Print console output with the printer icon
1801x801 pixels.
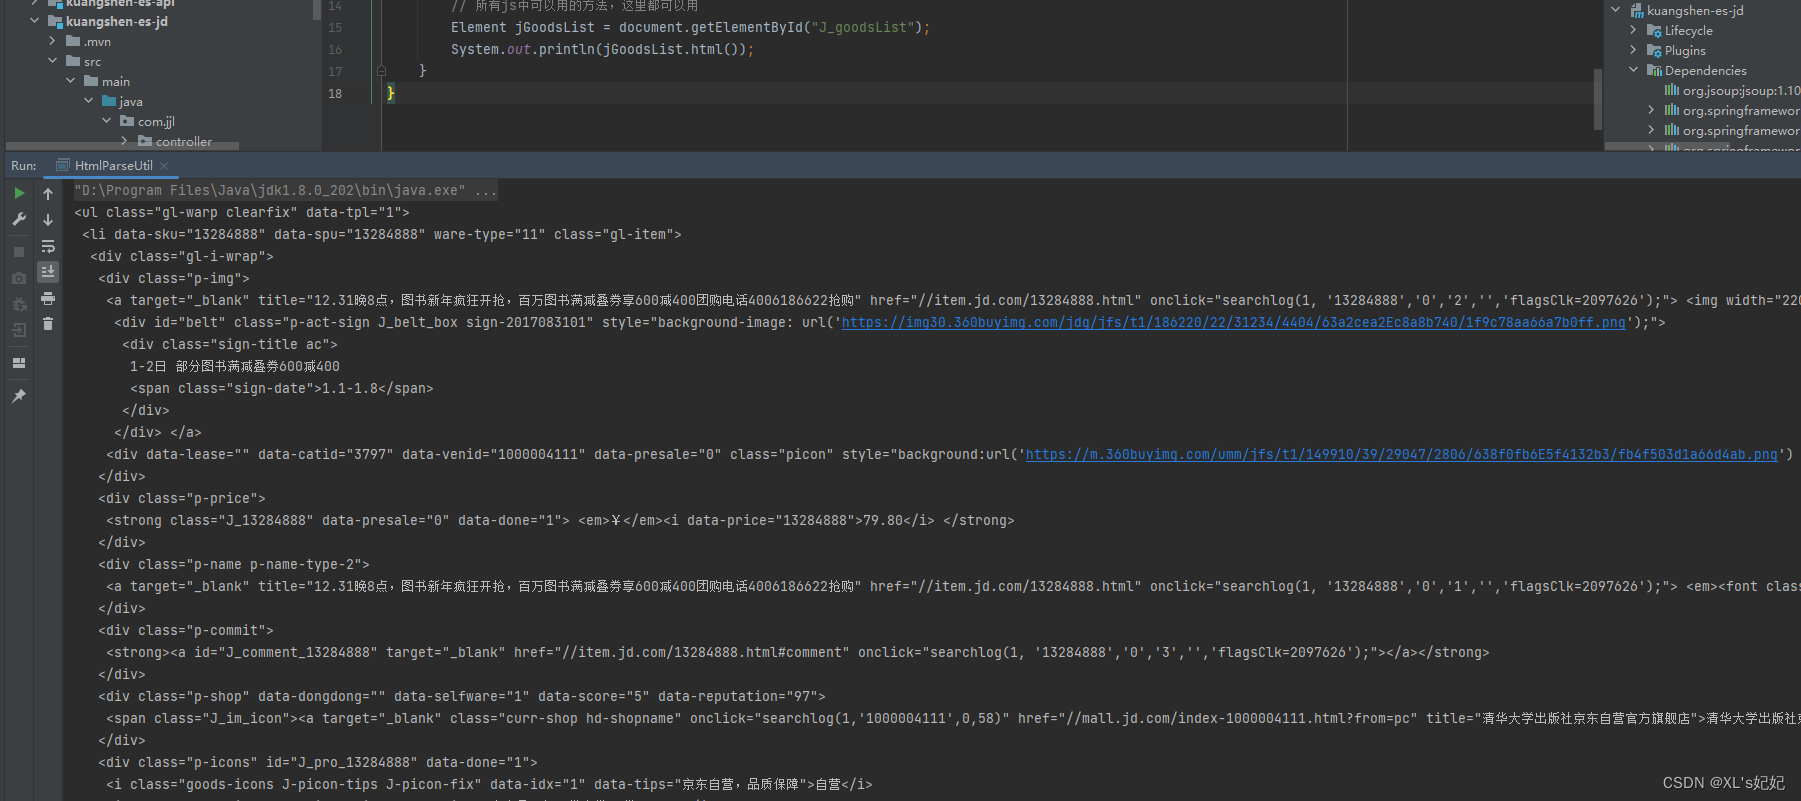(x=48, y=298)
